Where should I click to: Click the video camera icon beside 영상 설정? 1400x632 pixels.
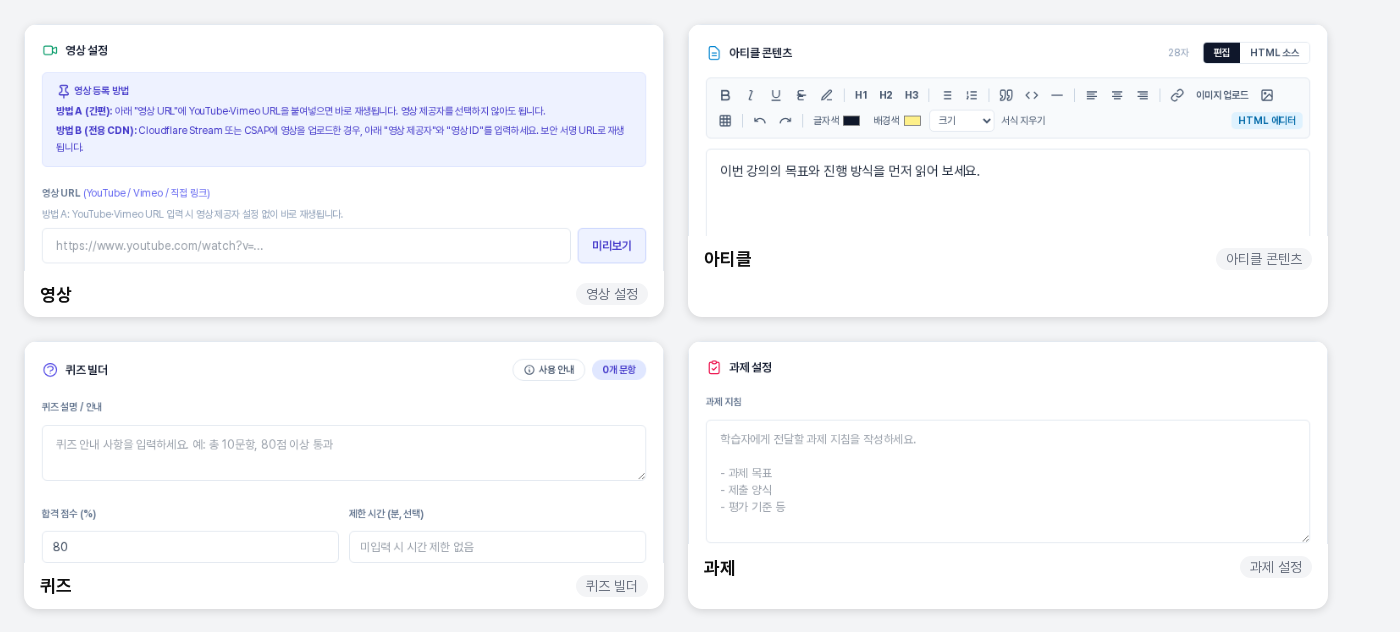50,50
